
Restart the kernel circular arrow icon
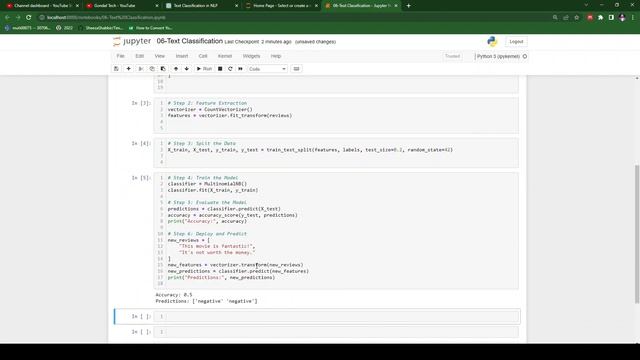click(230, 69)
